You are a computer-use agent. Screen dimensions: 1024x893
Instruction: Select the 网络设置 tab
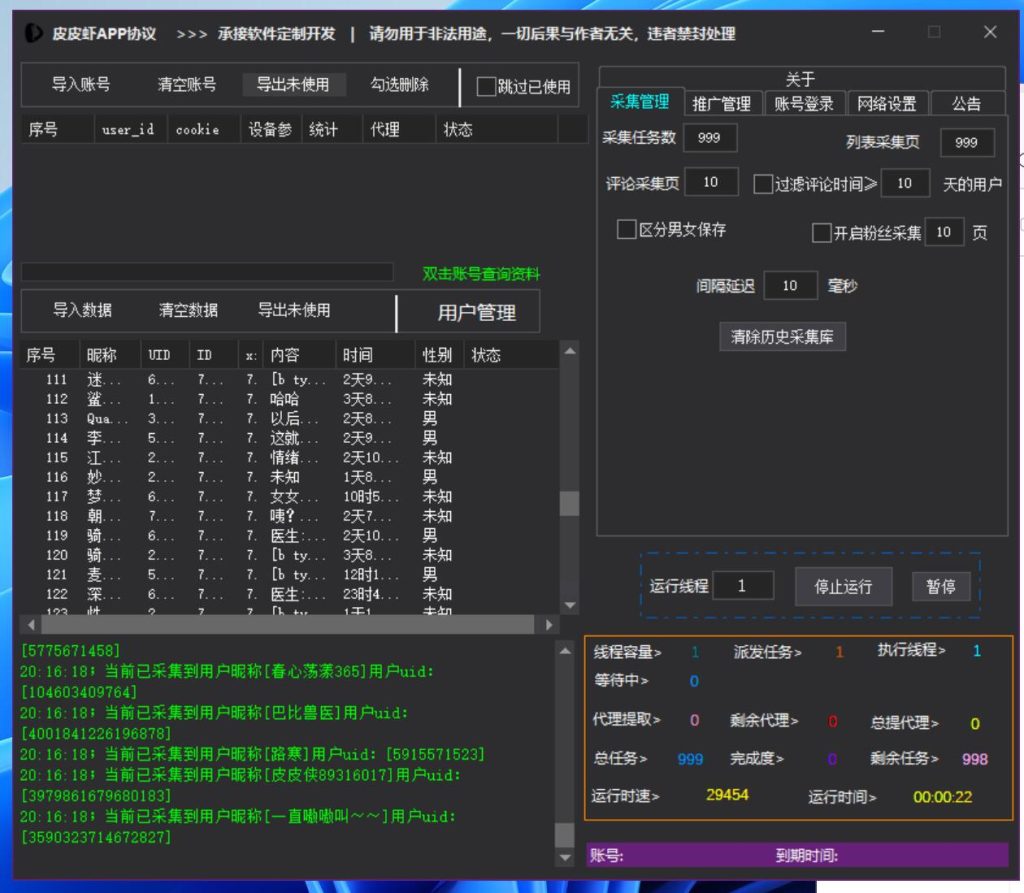pos(886,104)
